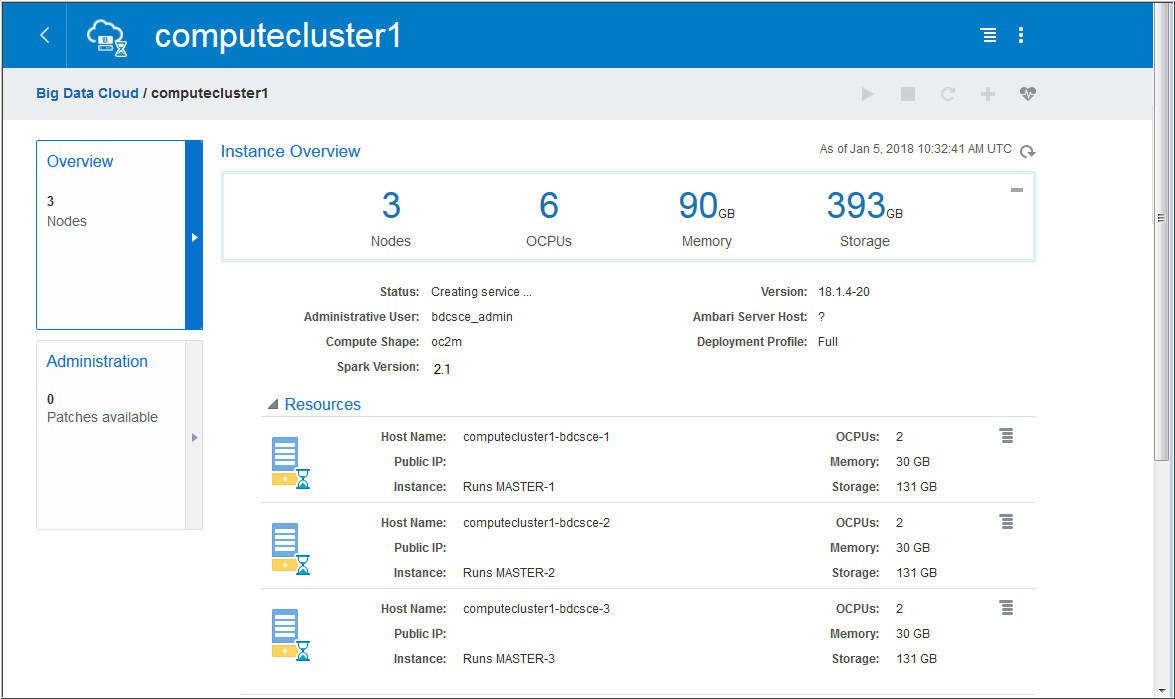Open the menu for node MASTER-3

click(x=1006, y=607)
